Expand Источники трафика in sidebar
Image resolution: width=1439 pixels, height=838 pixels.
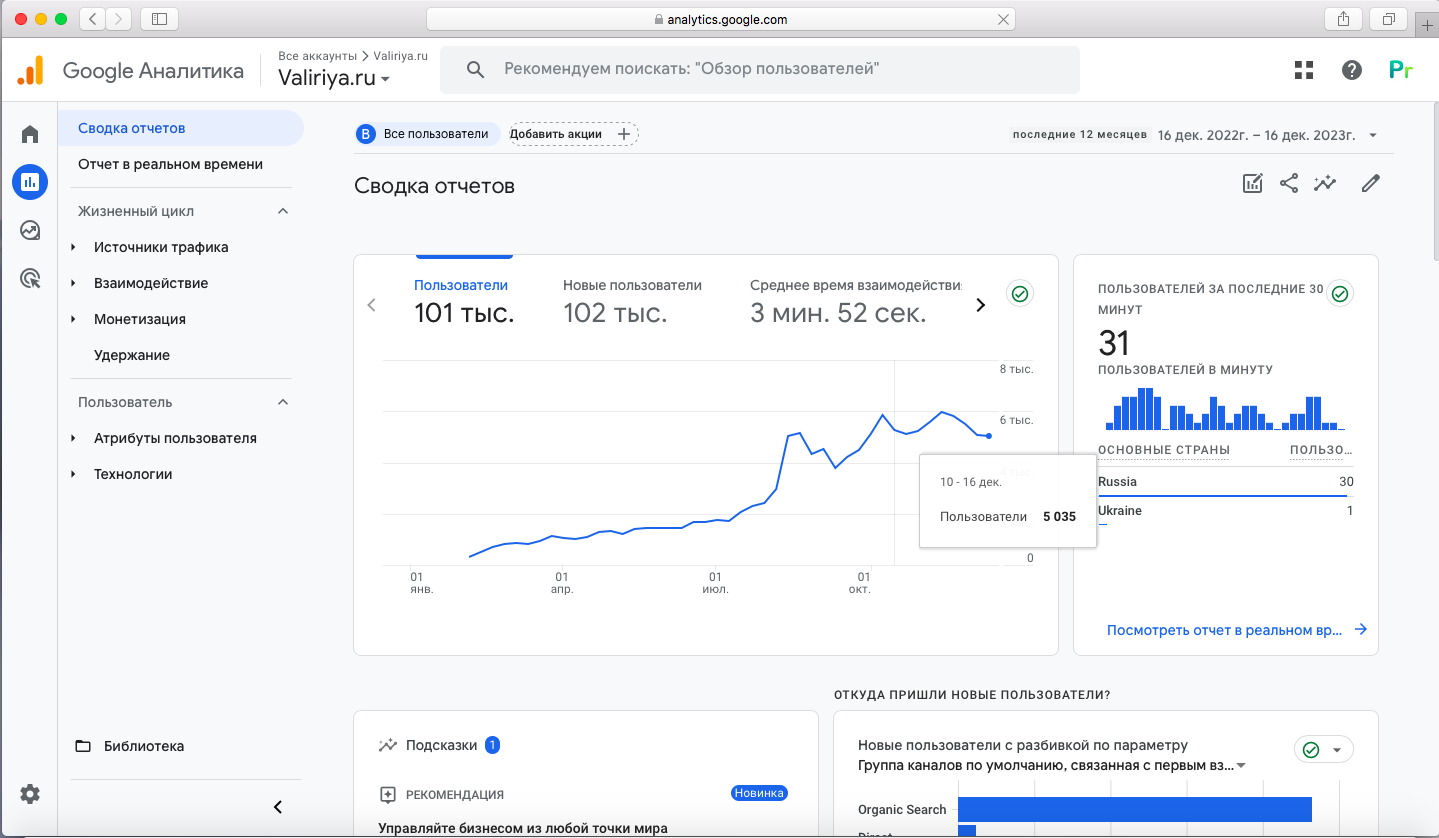[x=73, y=247]
